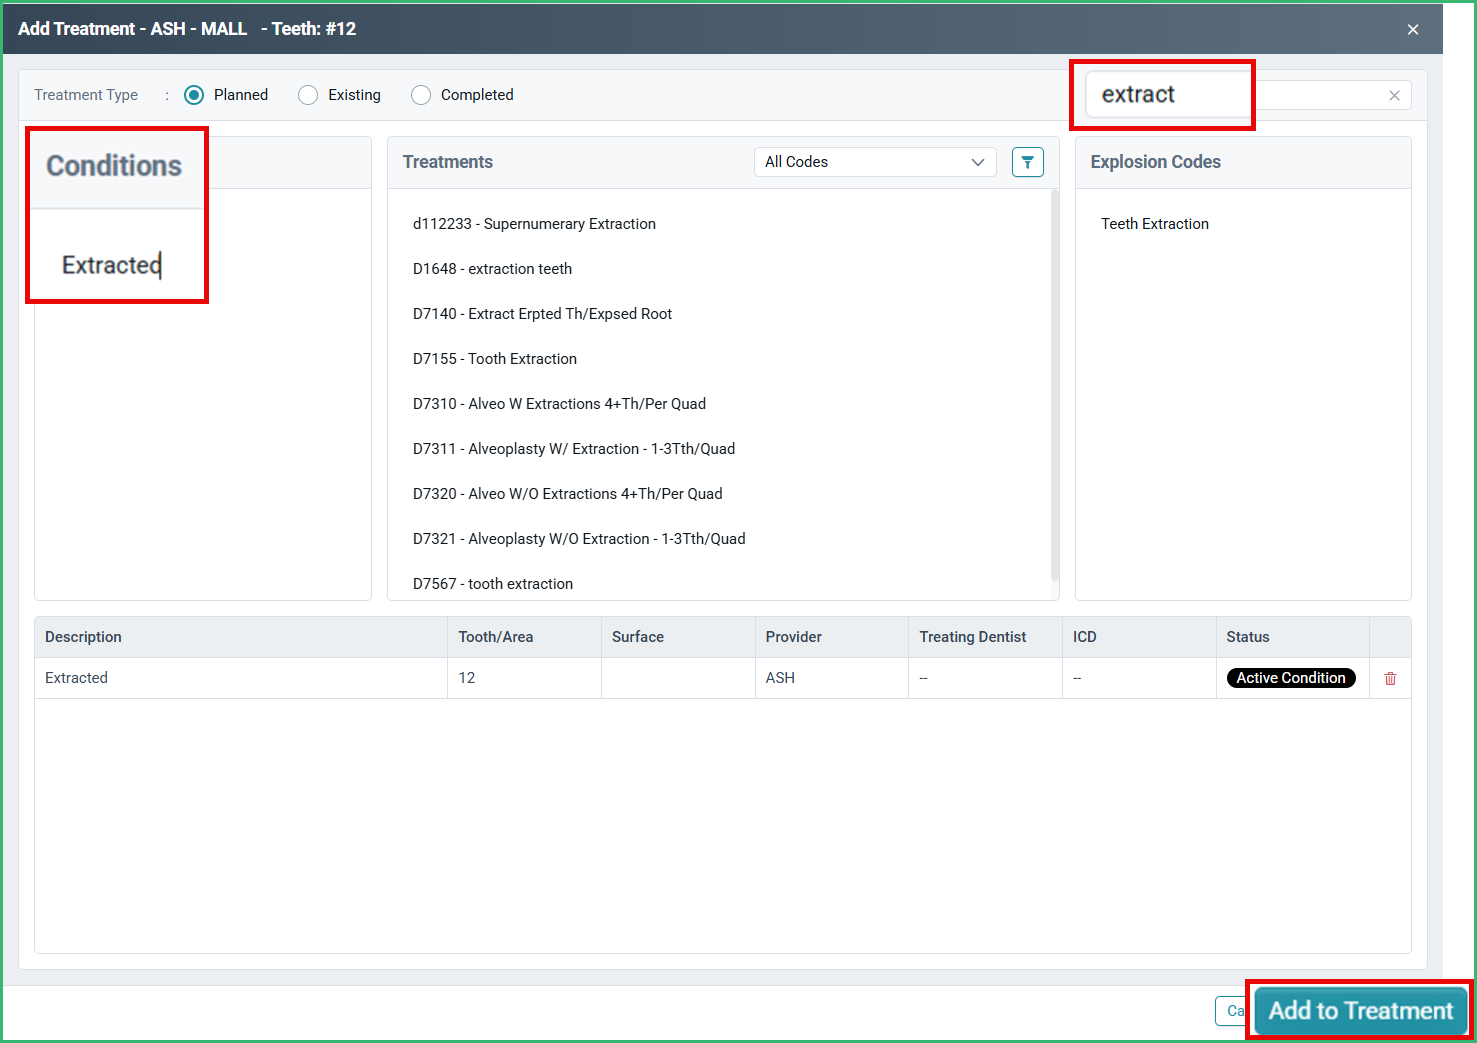Select Teeth Extraction explosion code
The height and width of the screenshot is (1043, 1477).
[1155, 224]
